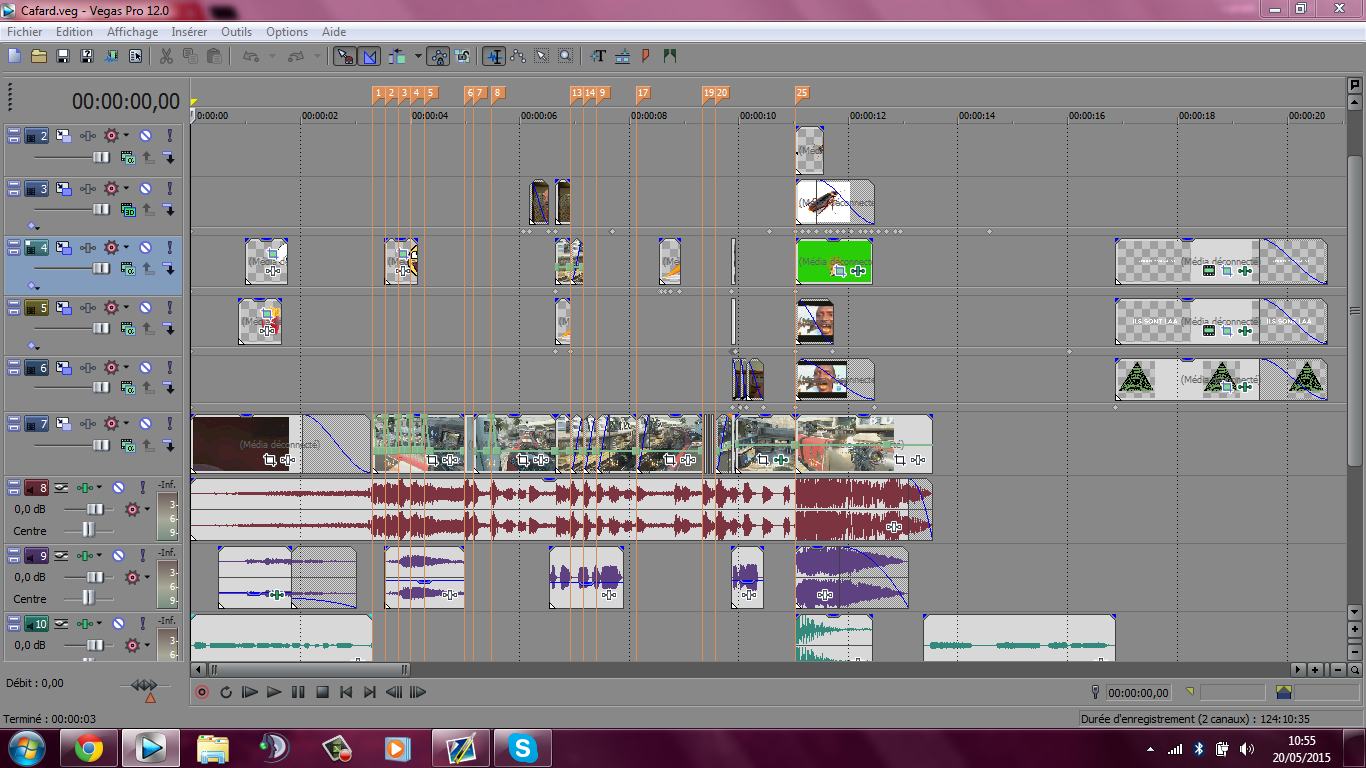Image resolution: width=1366 pixels, height=768 pixels.
Task: Mute audio track 8
Action: pyautogui.click(x=118, y=487)
